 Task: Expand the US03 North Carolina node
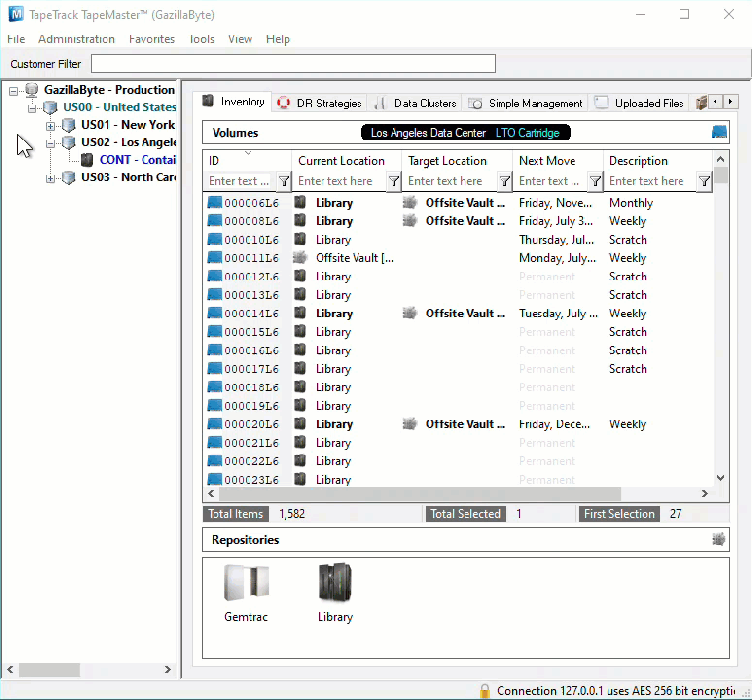point(50,179)
